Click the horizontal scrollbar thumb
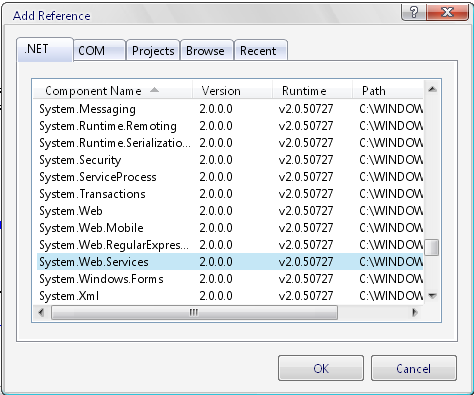The image size is (474, 395). point(194,313)
